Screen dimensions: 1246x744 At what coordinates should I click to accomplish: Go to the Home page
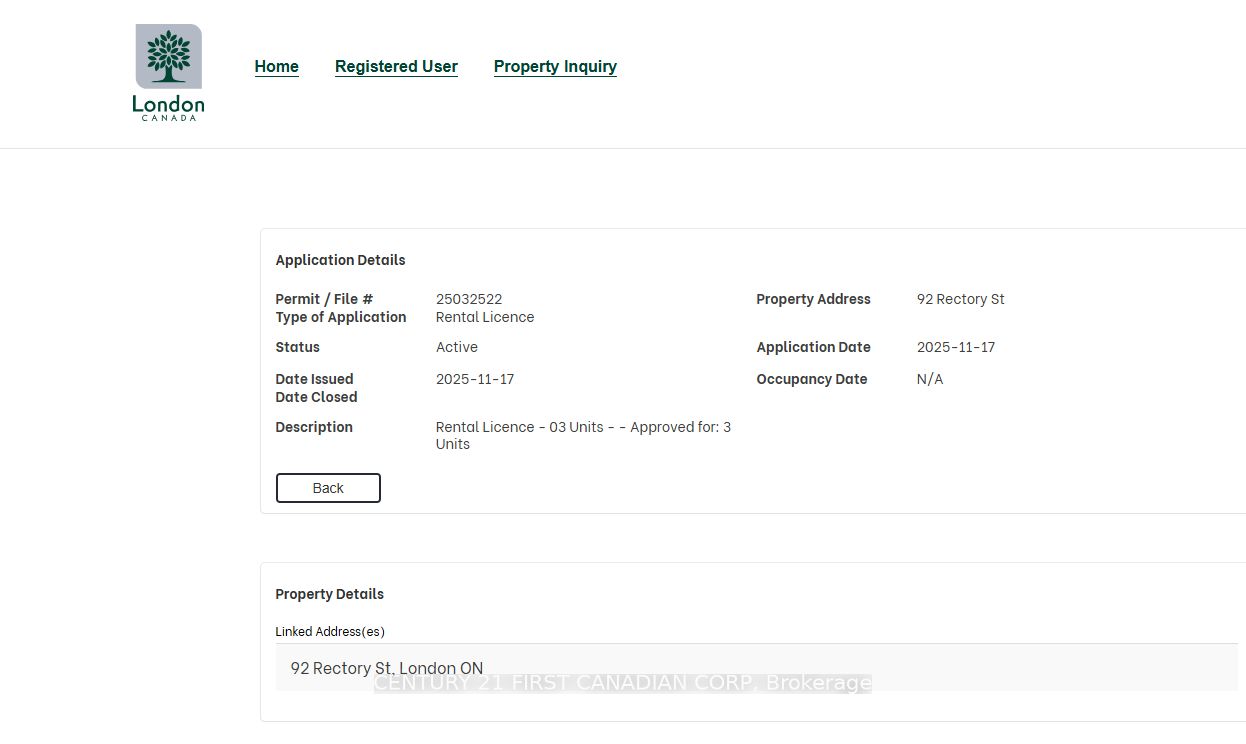tap(276, 67)
